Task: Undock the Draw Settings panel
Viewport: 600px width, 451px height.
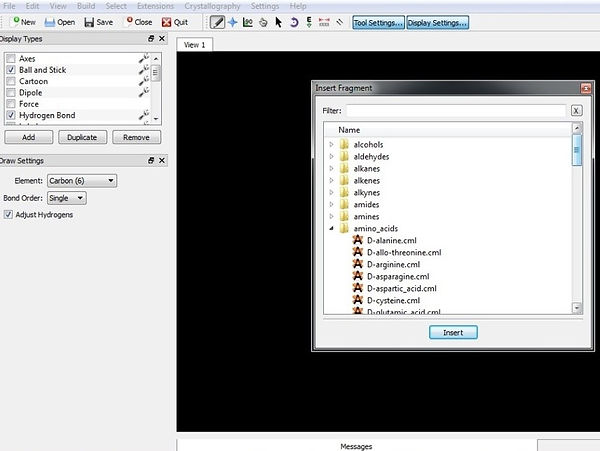Action: 151,160
